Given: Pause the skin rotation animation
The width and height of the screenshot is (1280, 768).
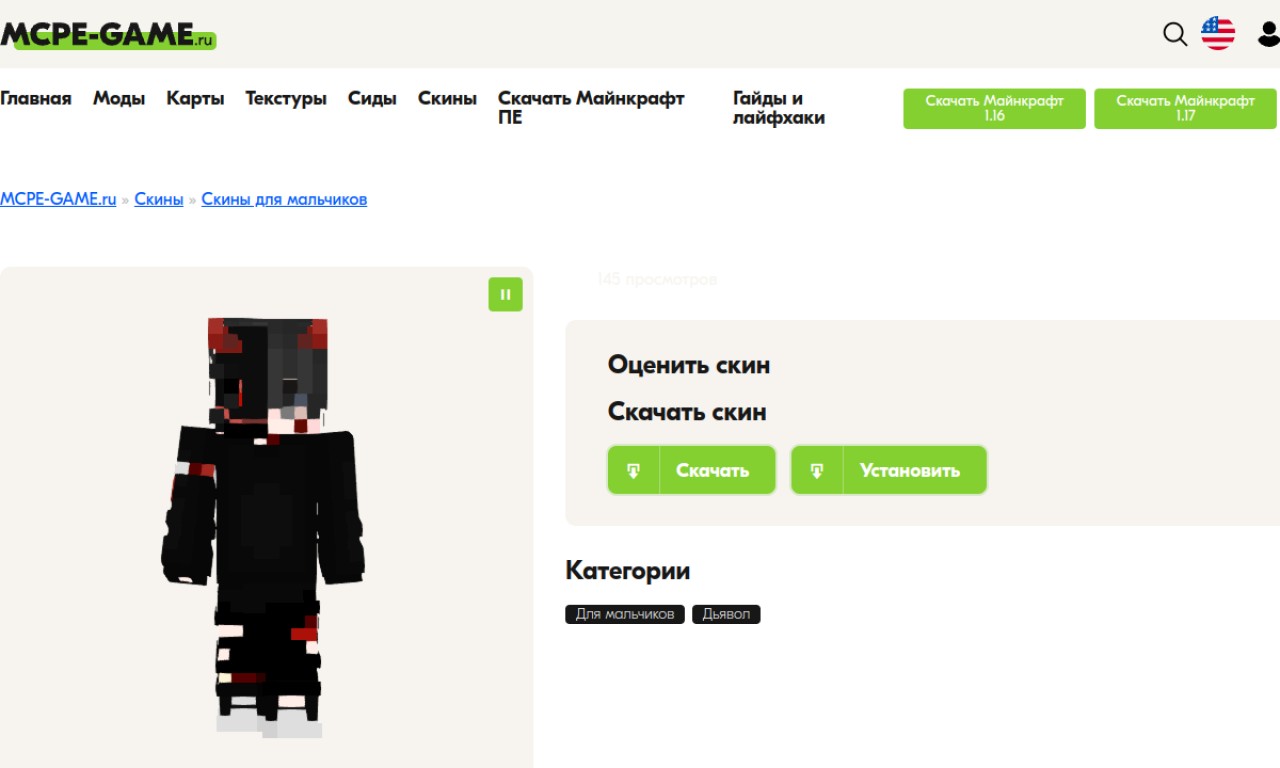Looking at the screenshot, I should (x=505, y=294).
